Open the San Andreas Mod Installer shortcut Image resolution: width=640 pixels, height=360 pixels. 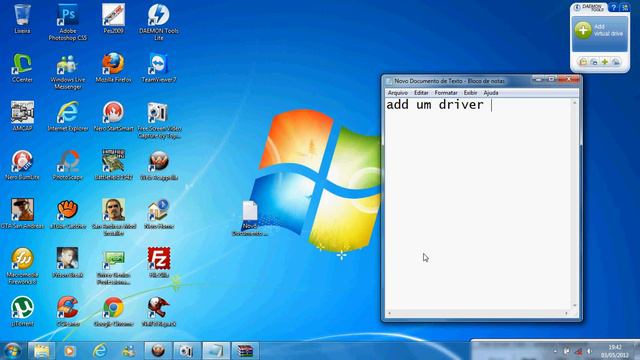[x=113, y=217]
